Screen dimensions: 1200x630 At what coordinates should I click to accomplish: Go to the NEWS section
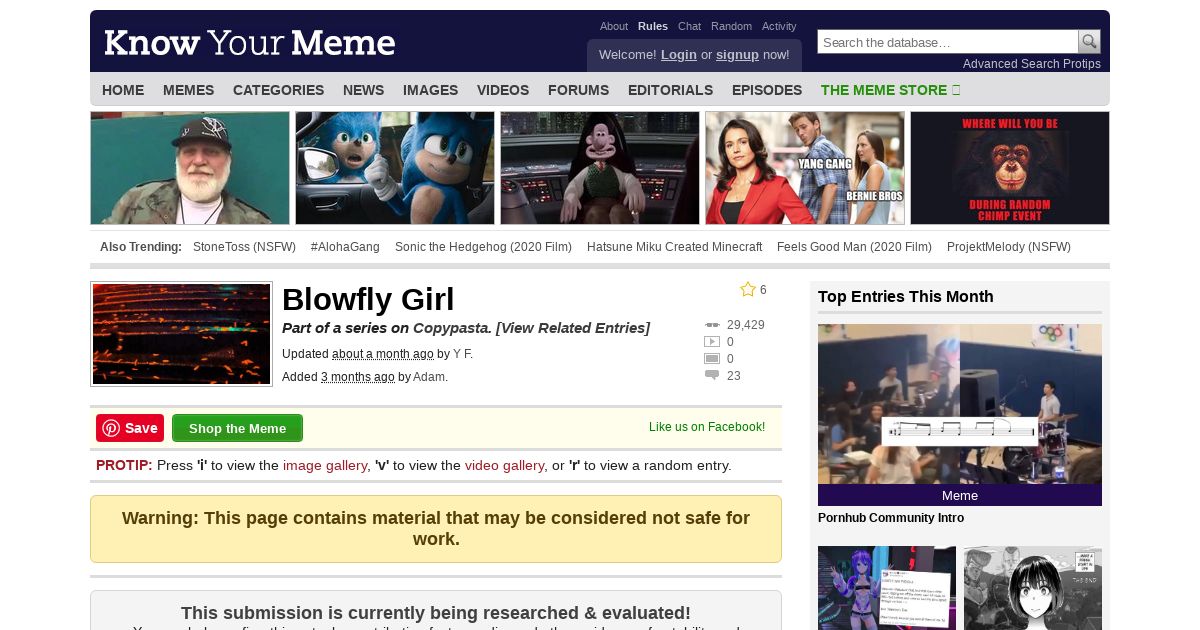tap(363, 90)
